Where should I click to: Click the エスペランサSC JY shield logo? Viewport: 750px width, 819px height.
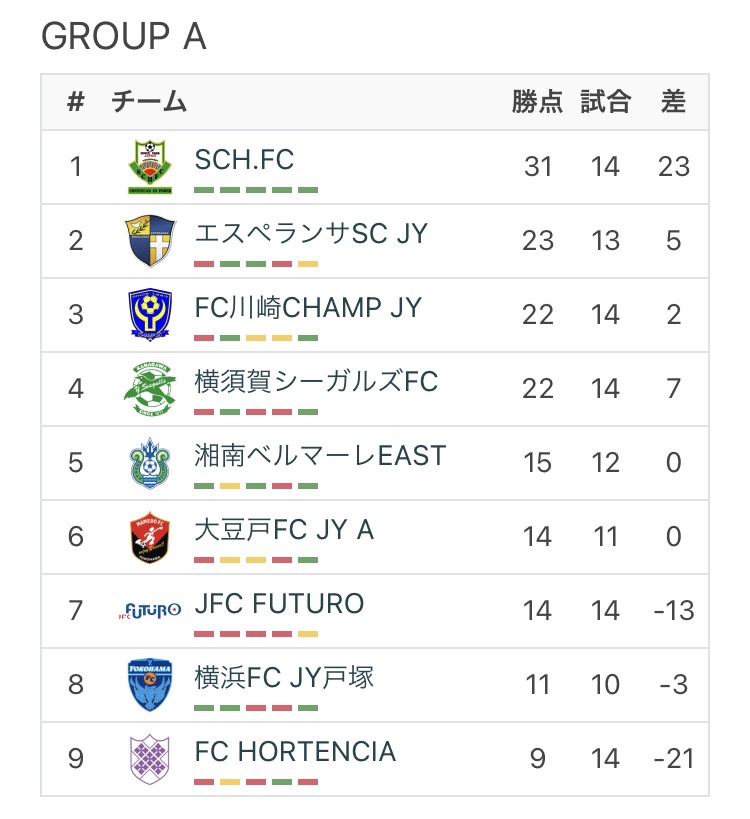(150, 240)
